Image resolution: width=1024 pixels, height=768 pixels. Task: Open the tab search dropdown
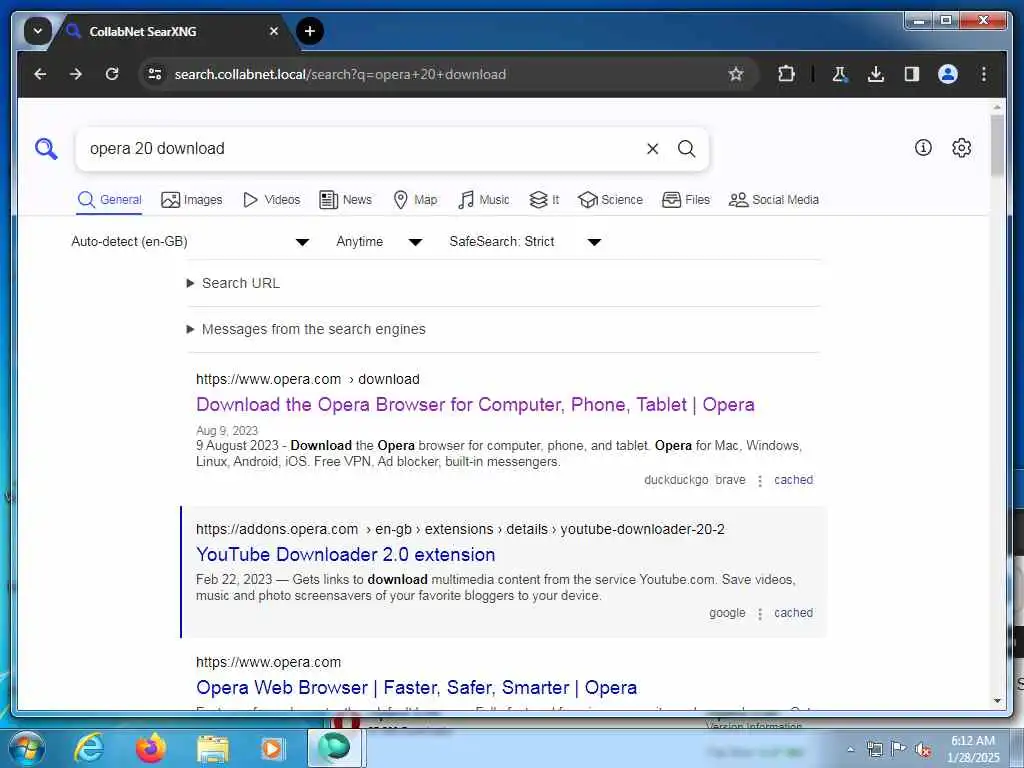(x=38, y=31)
